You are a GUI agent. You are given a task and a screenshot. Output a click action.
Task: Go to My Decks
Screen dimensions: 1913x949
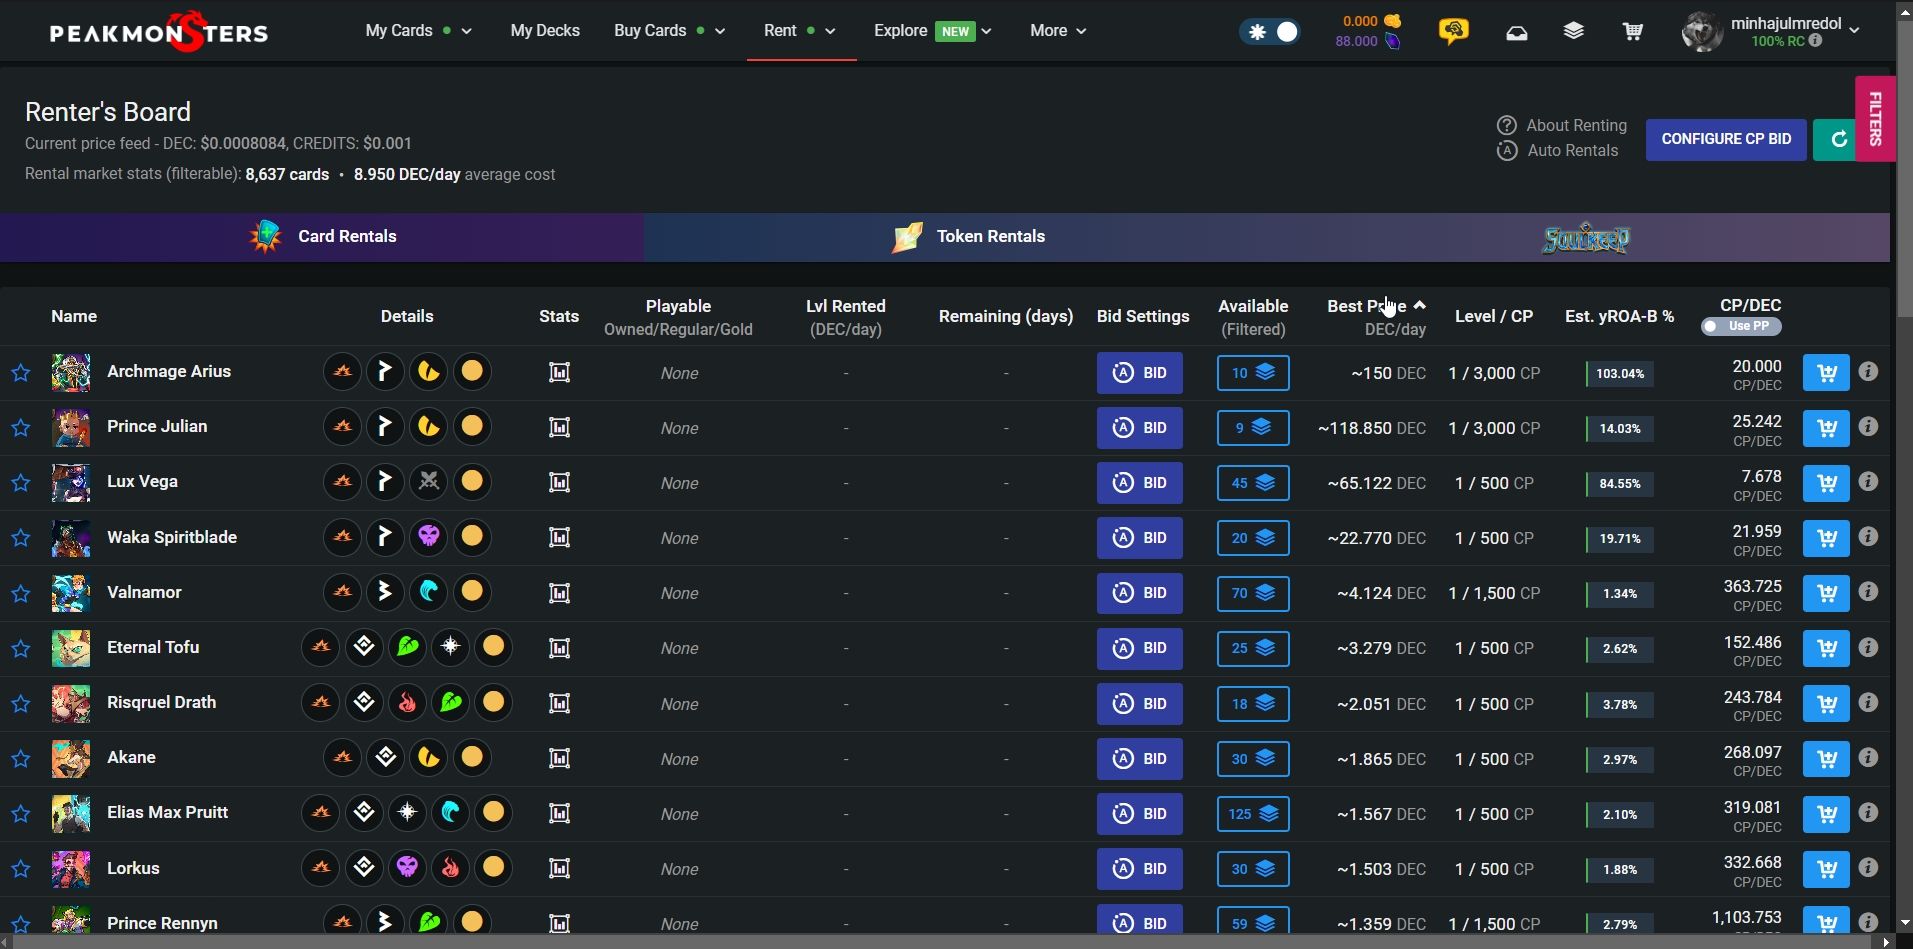pos(545,31)
